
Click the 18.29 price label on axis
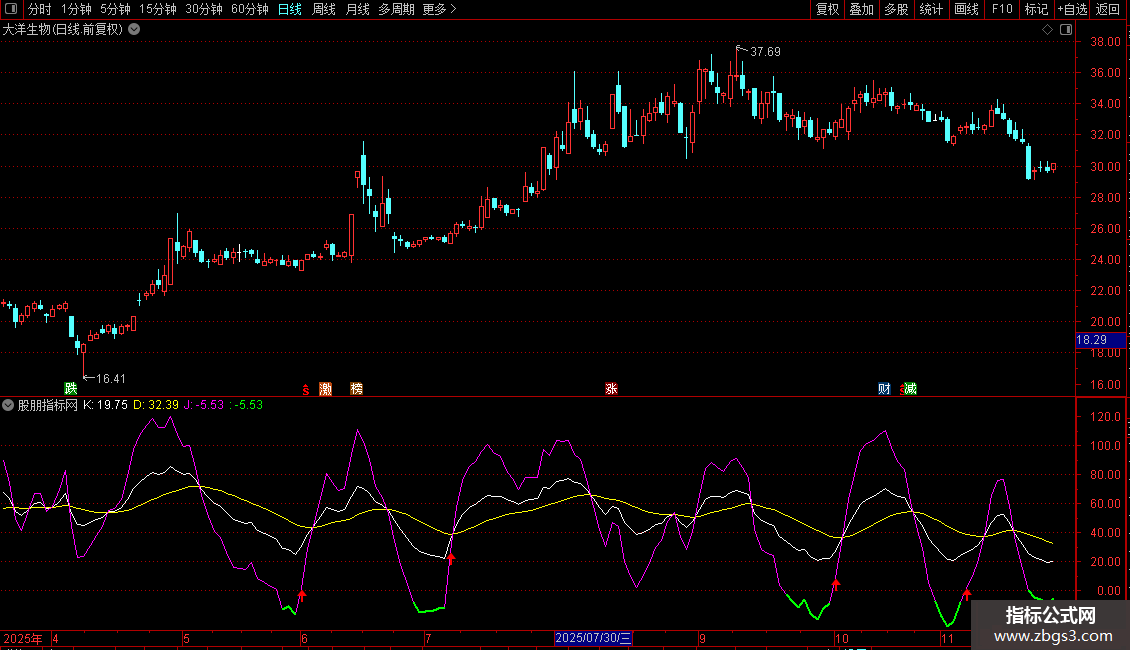click(x=1090, y=341)
